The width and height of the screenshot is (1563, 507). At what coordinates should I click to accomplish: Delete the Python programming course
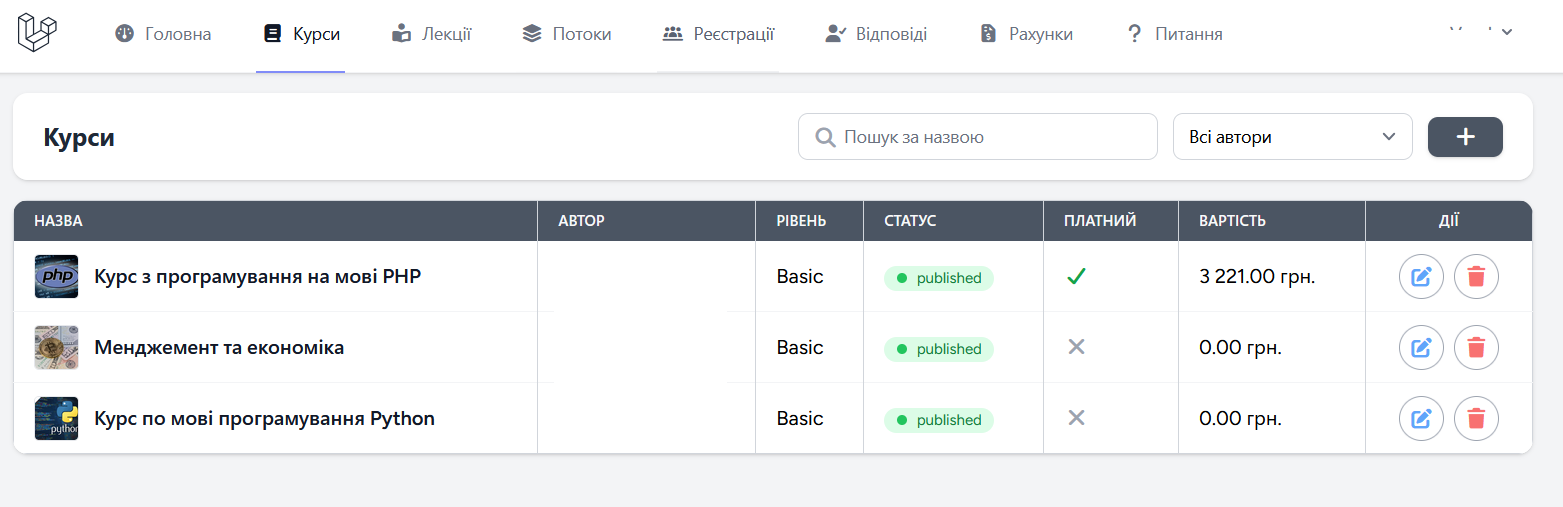pos(1476,418)
